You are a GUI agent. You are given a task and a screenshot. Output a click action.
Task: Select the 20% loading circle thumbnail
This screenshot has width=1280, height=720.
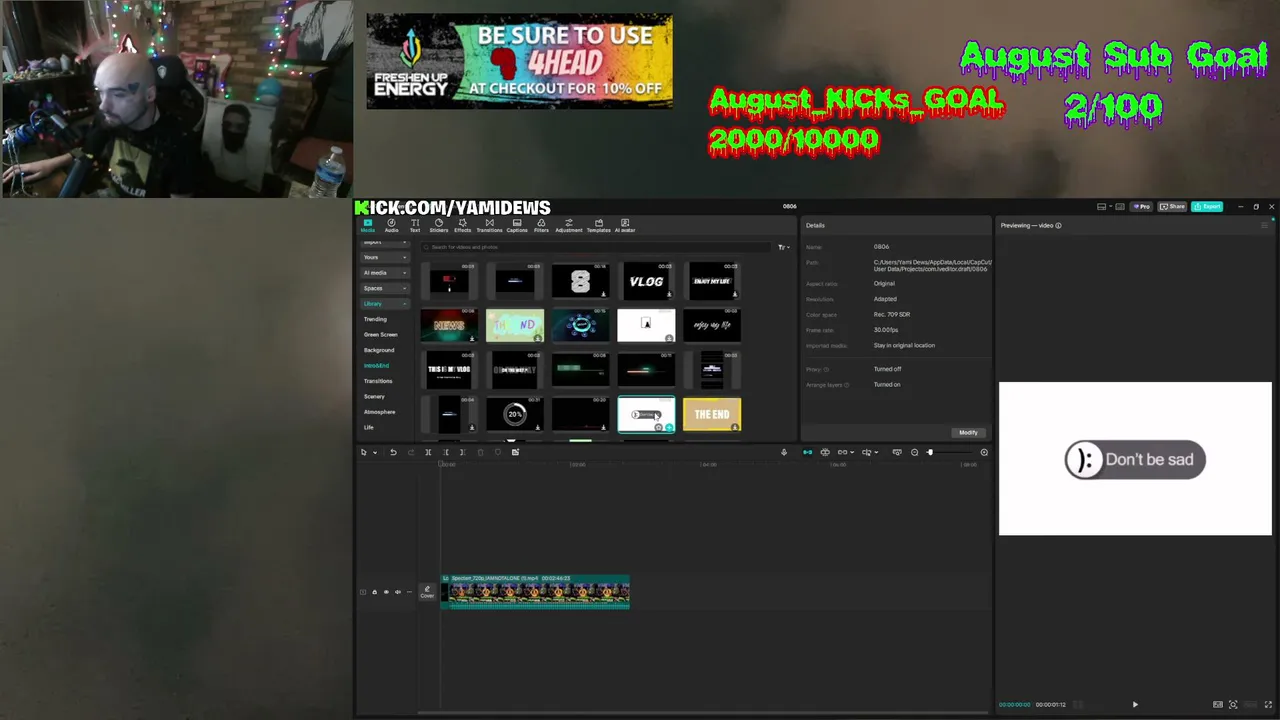515,414
